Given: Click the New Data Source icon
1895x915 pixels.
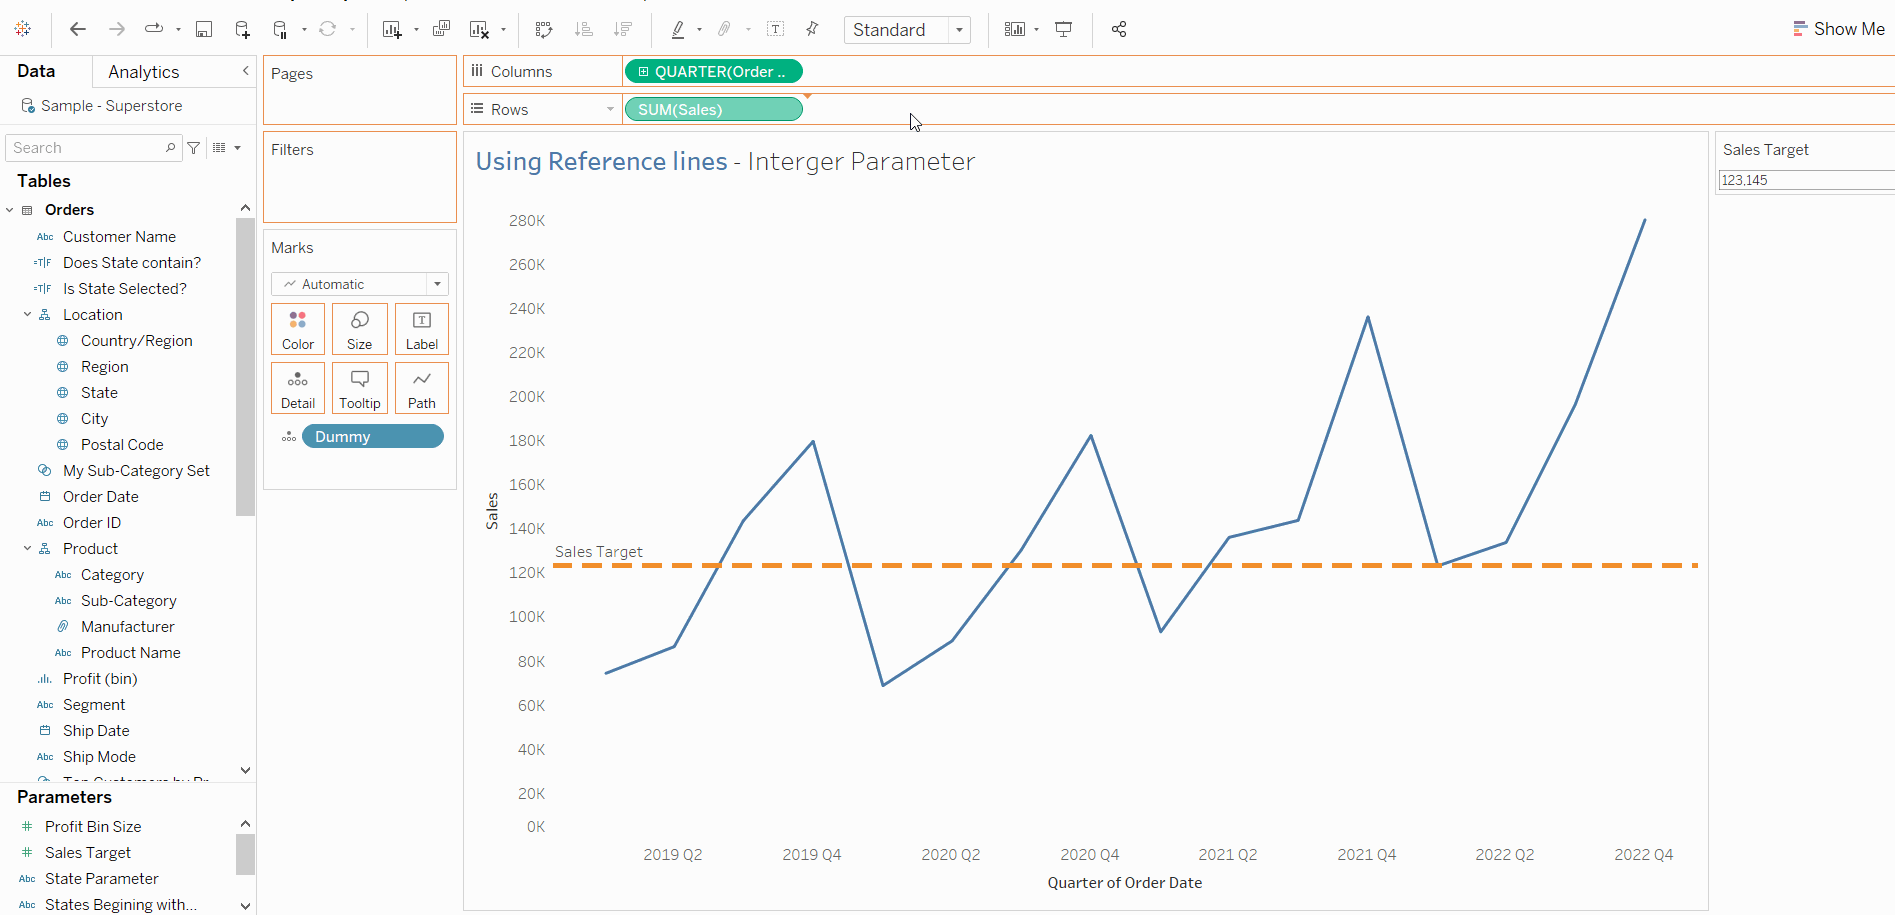Looking at the screenshot, I should coord(242,29).
